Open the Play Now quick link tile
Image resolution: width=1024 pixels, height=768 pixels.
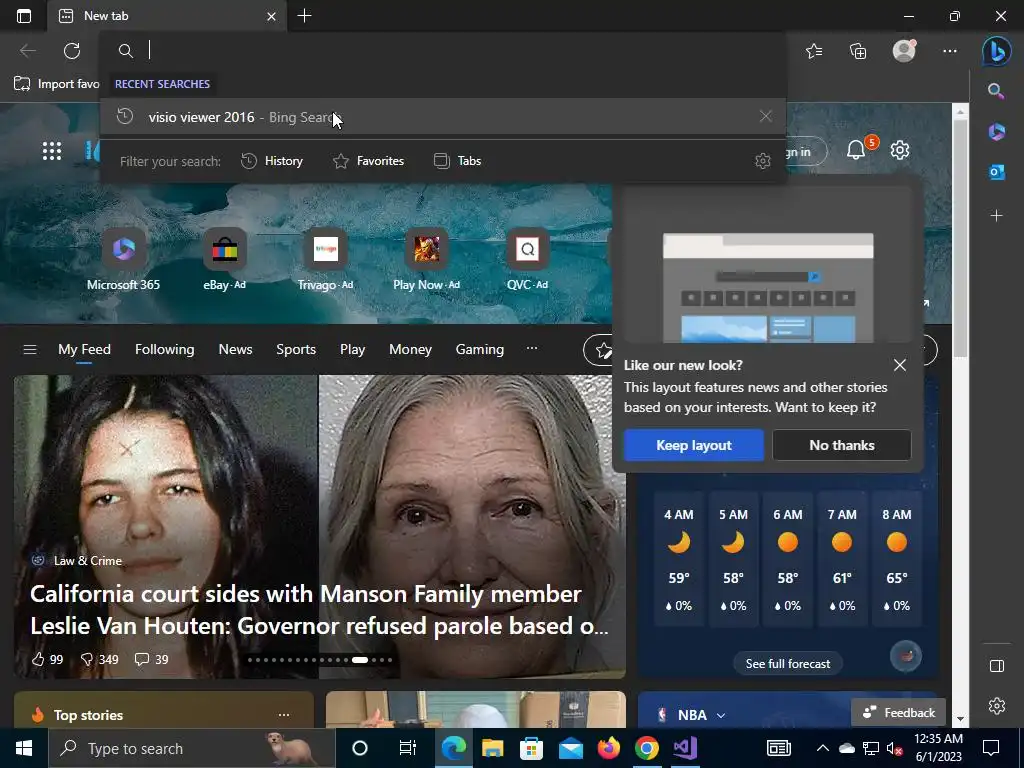[x=426, y=260]
